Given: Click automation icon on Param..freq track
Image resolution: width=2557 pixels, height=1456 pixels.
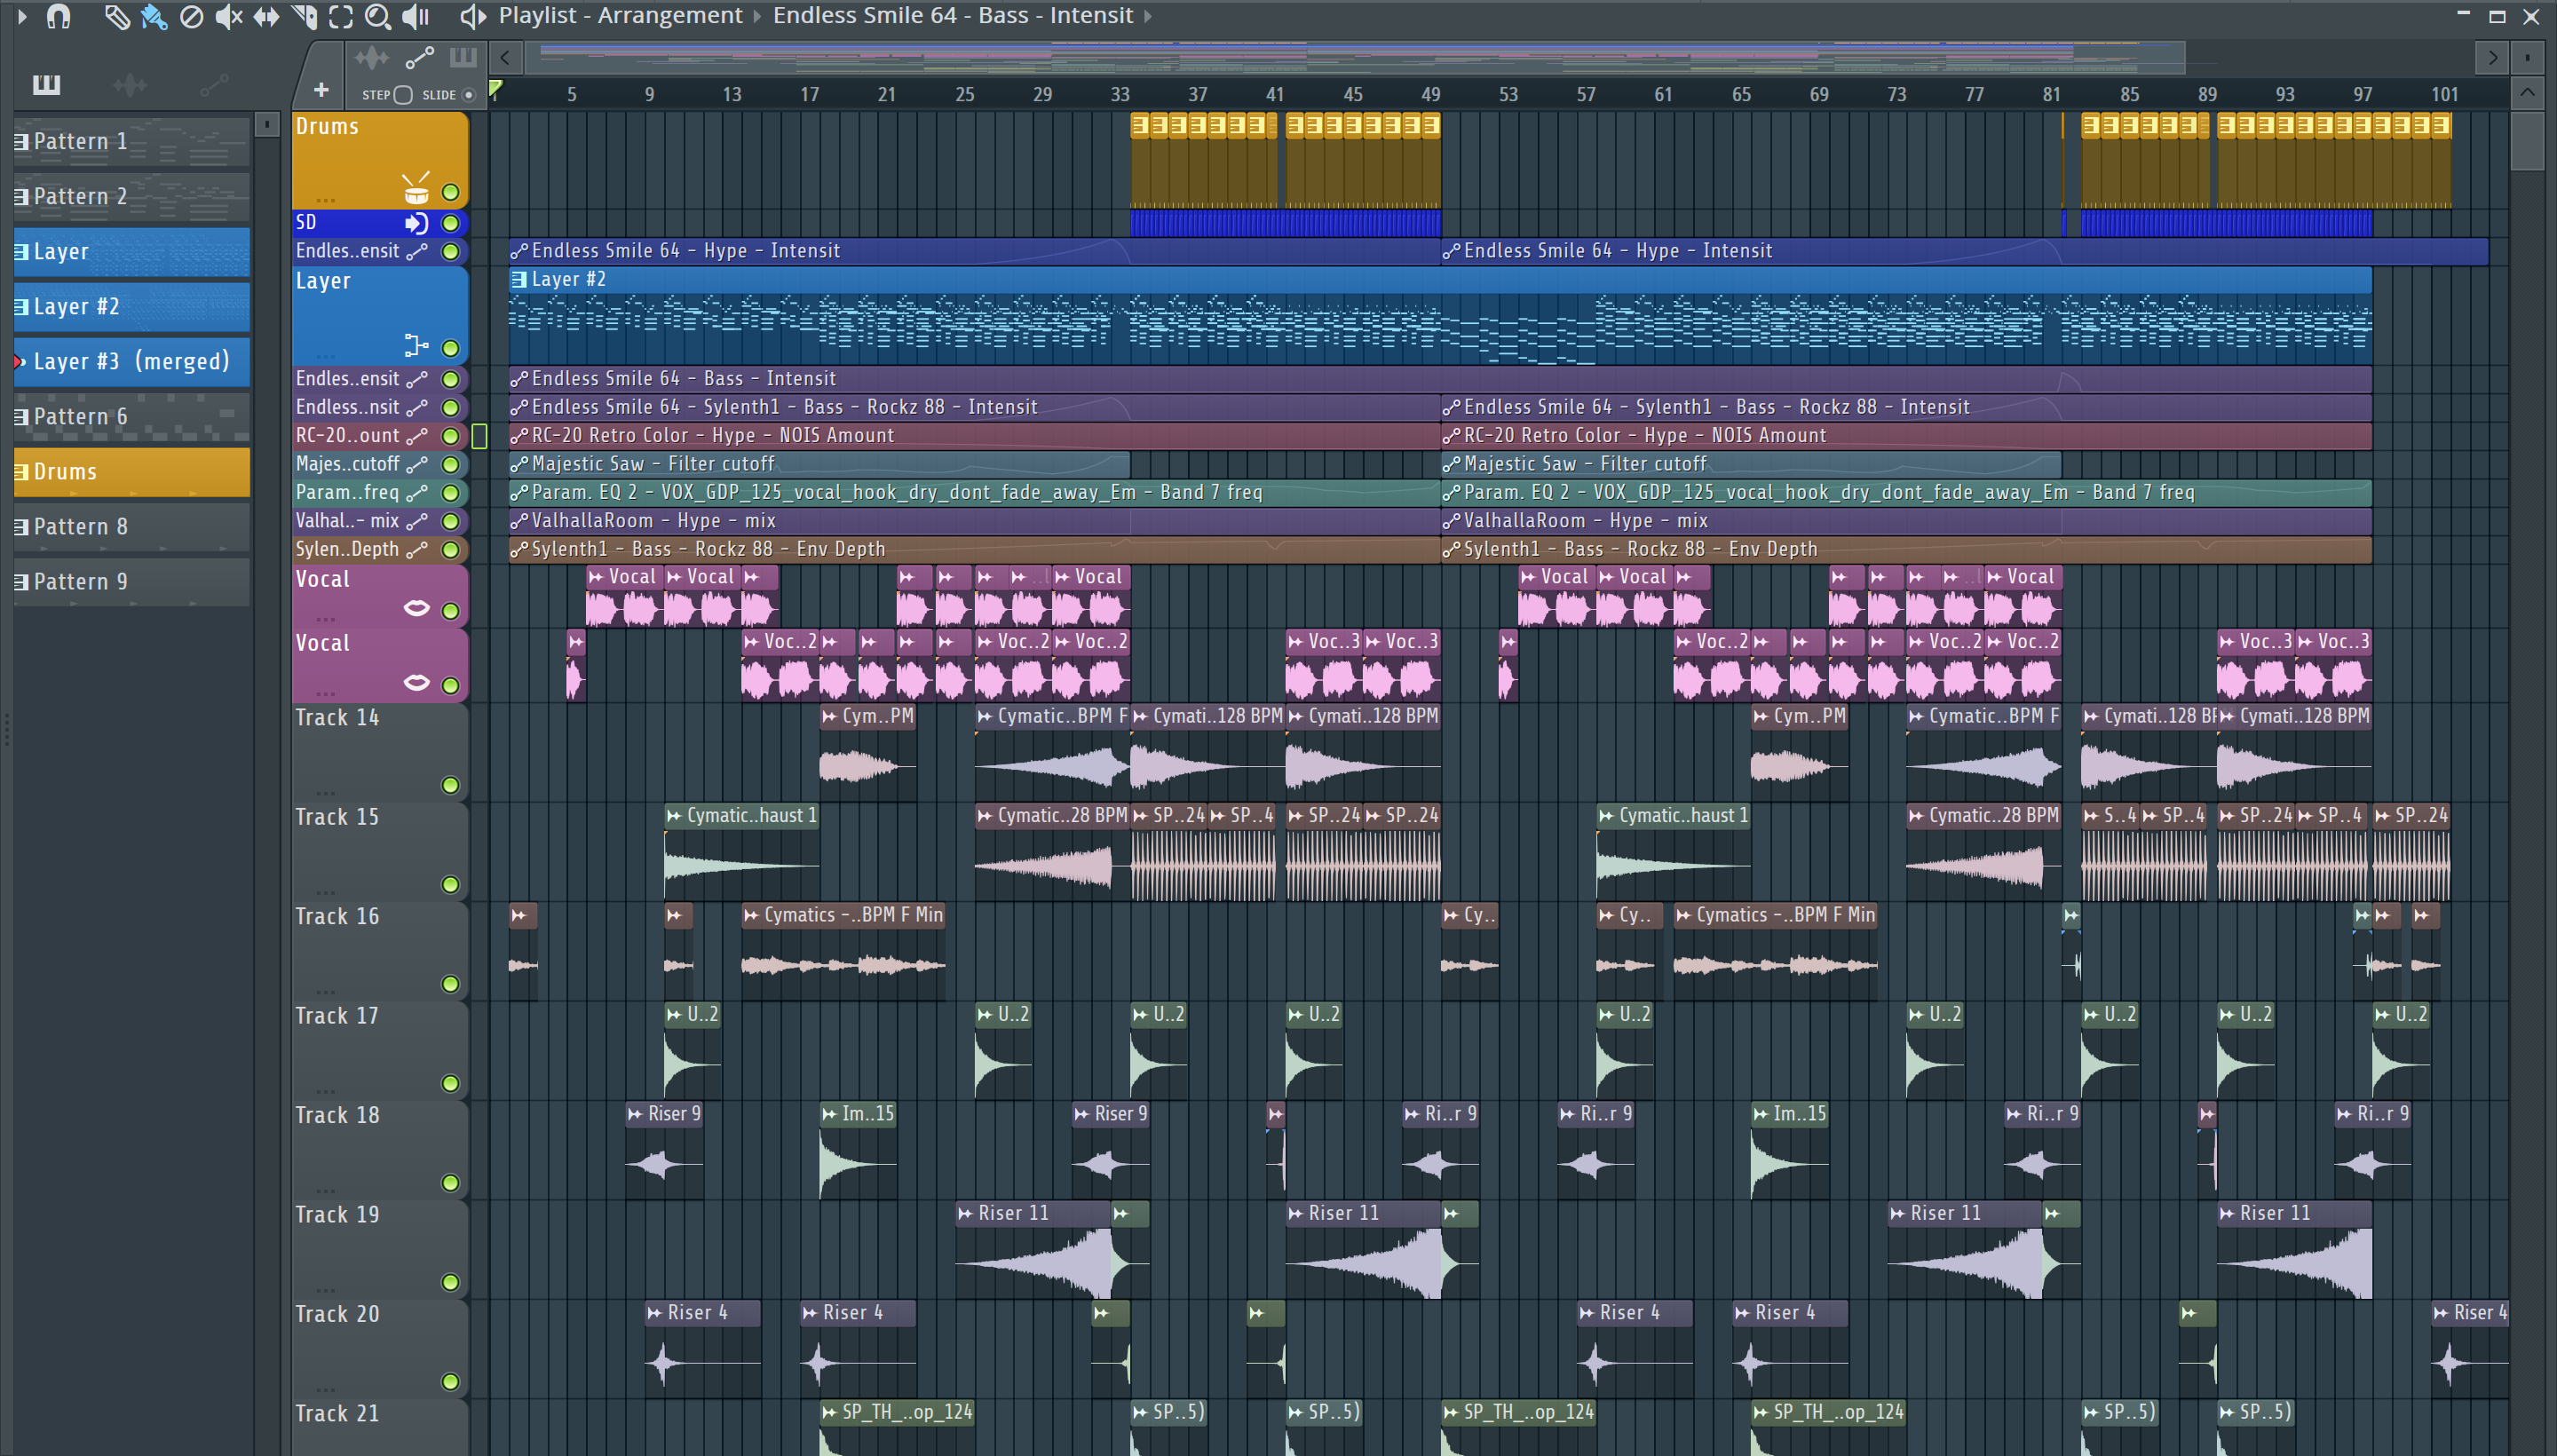Looking at the screenshot, I should point(417,492).
